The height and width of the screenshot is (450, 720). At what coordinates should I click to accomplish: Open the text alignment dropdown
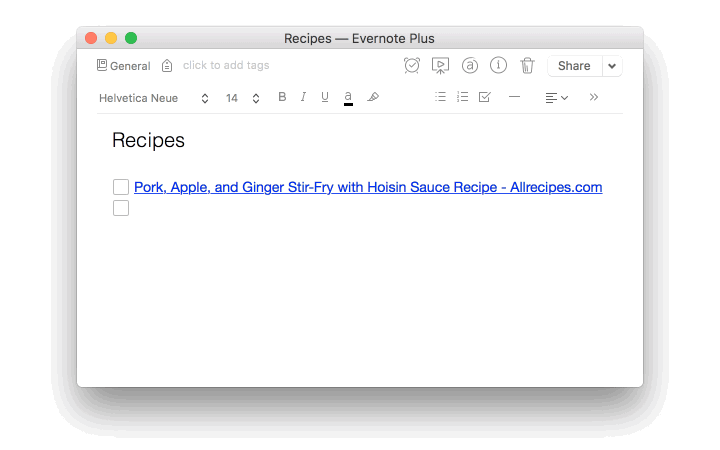(556, 98)
